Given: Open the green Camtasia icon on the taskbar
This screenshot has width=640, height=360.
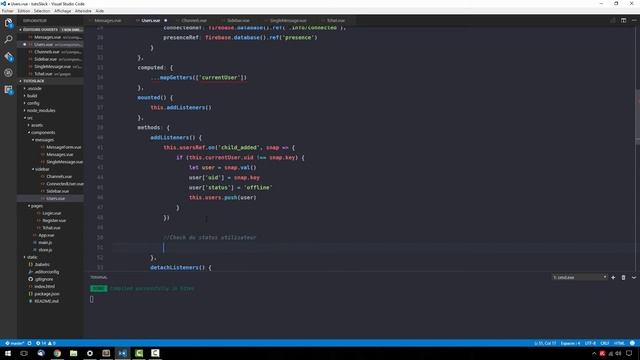Looking at the screenshot, I should [x=139, y=353].
